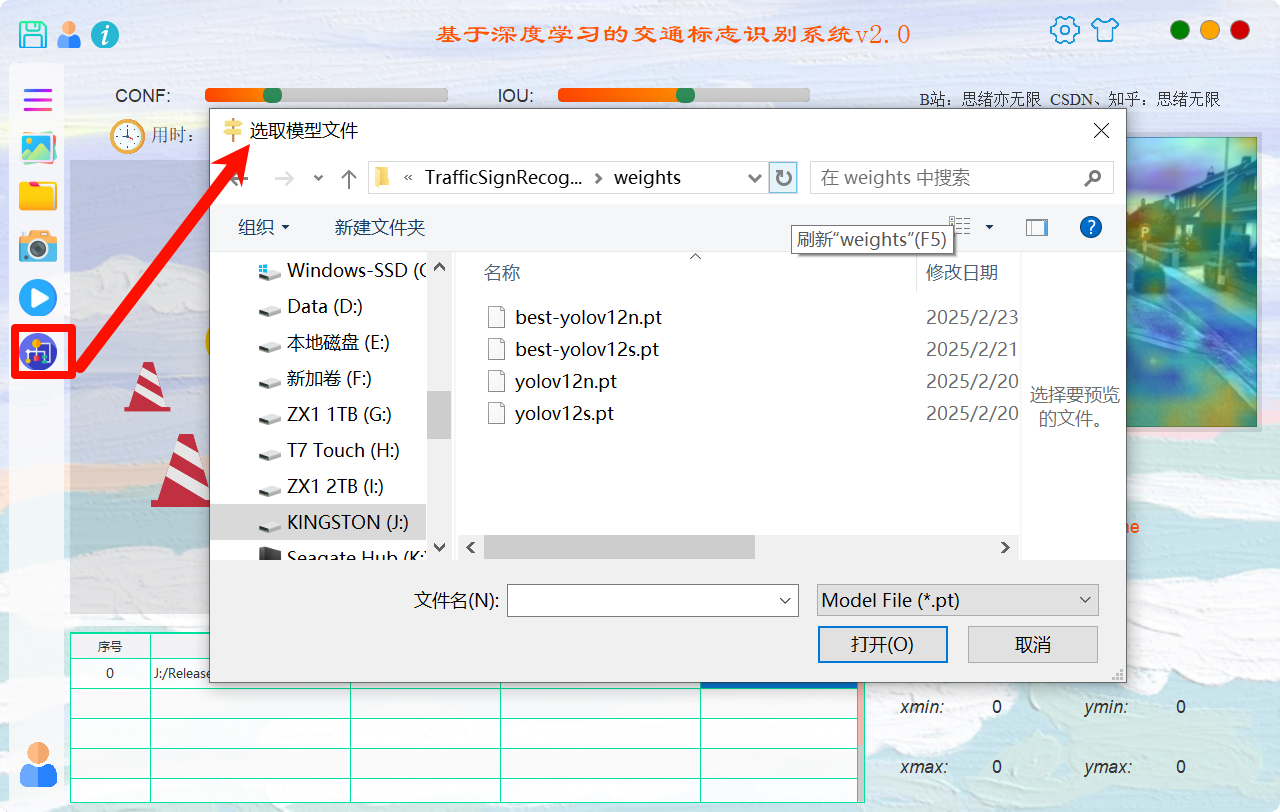Expand the view options dropdown arrow
Screen dimensions: 1280x812
click(x=990, y=227)
